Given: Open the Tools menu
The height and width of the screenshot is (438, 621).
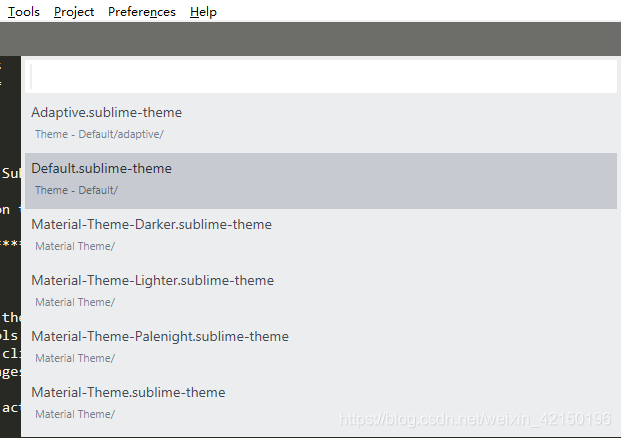Looking at the screenshot, I should (24, 12).
